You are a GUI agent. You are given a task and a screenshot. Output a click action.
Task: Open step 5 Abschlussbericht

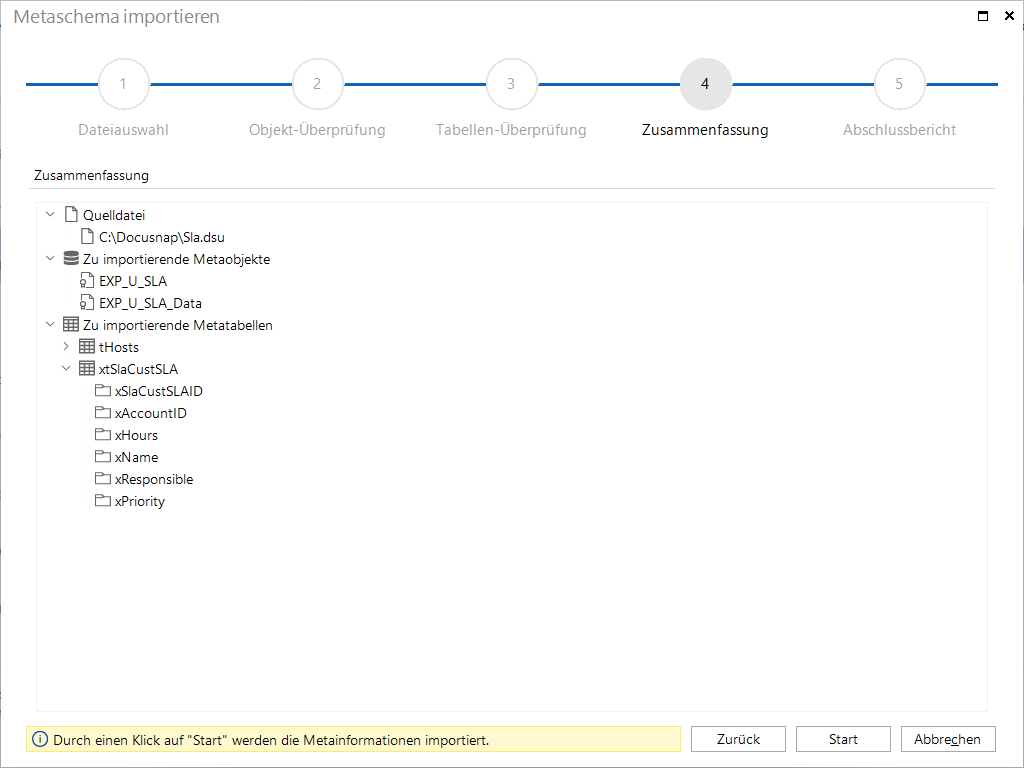tap(899, 84)
